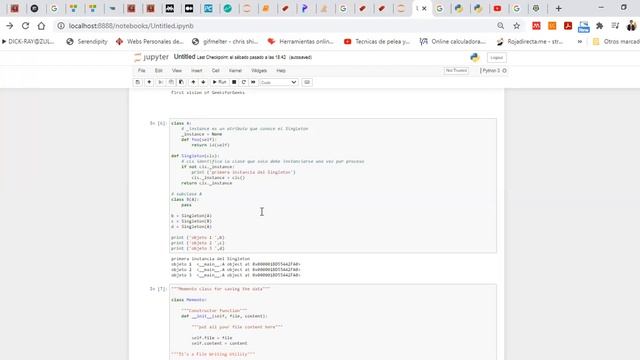This screenshot has height=360, width=640.
Task: Click the Logout button
Action: 496,58
